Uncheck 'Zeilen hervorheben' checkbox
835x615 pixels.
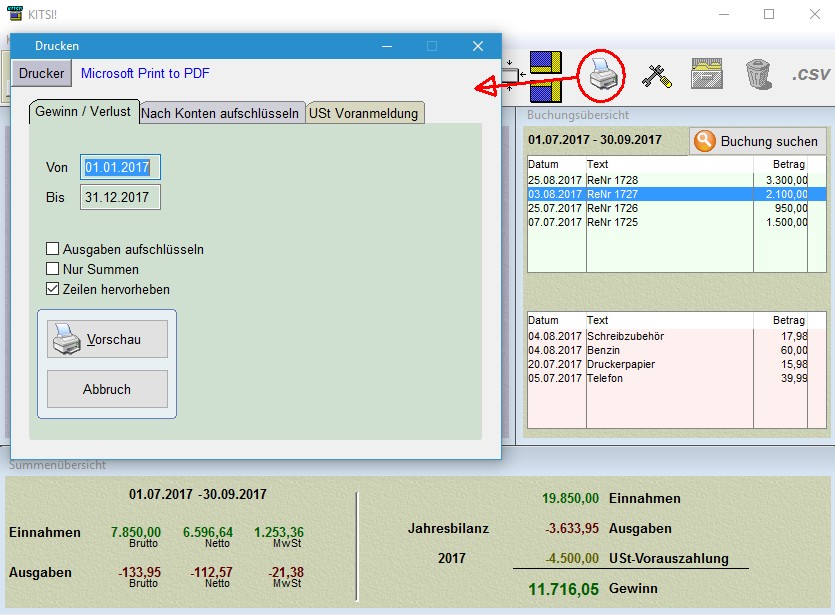(x=53, y=289)
